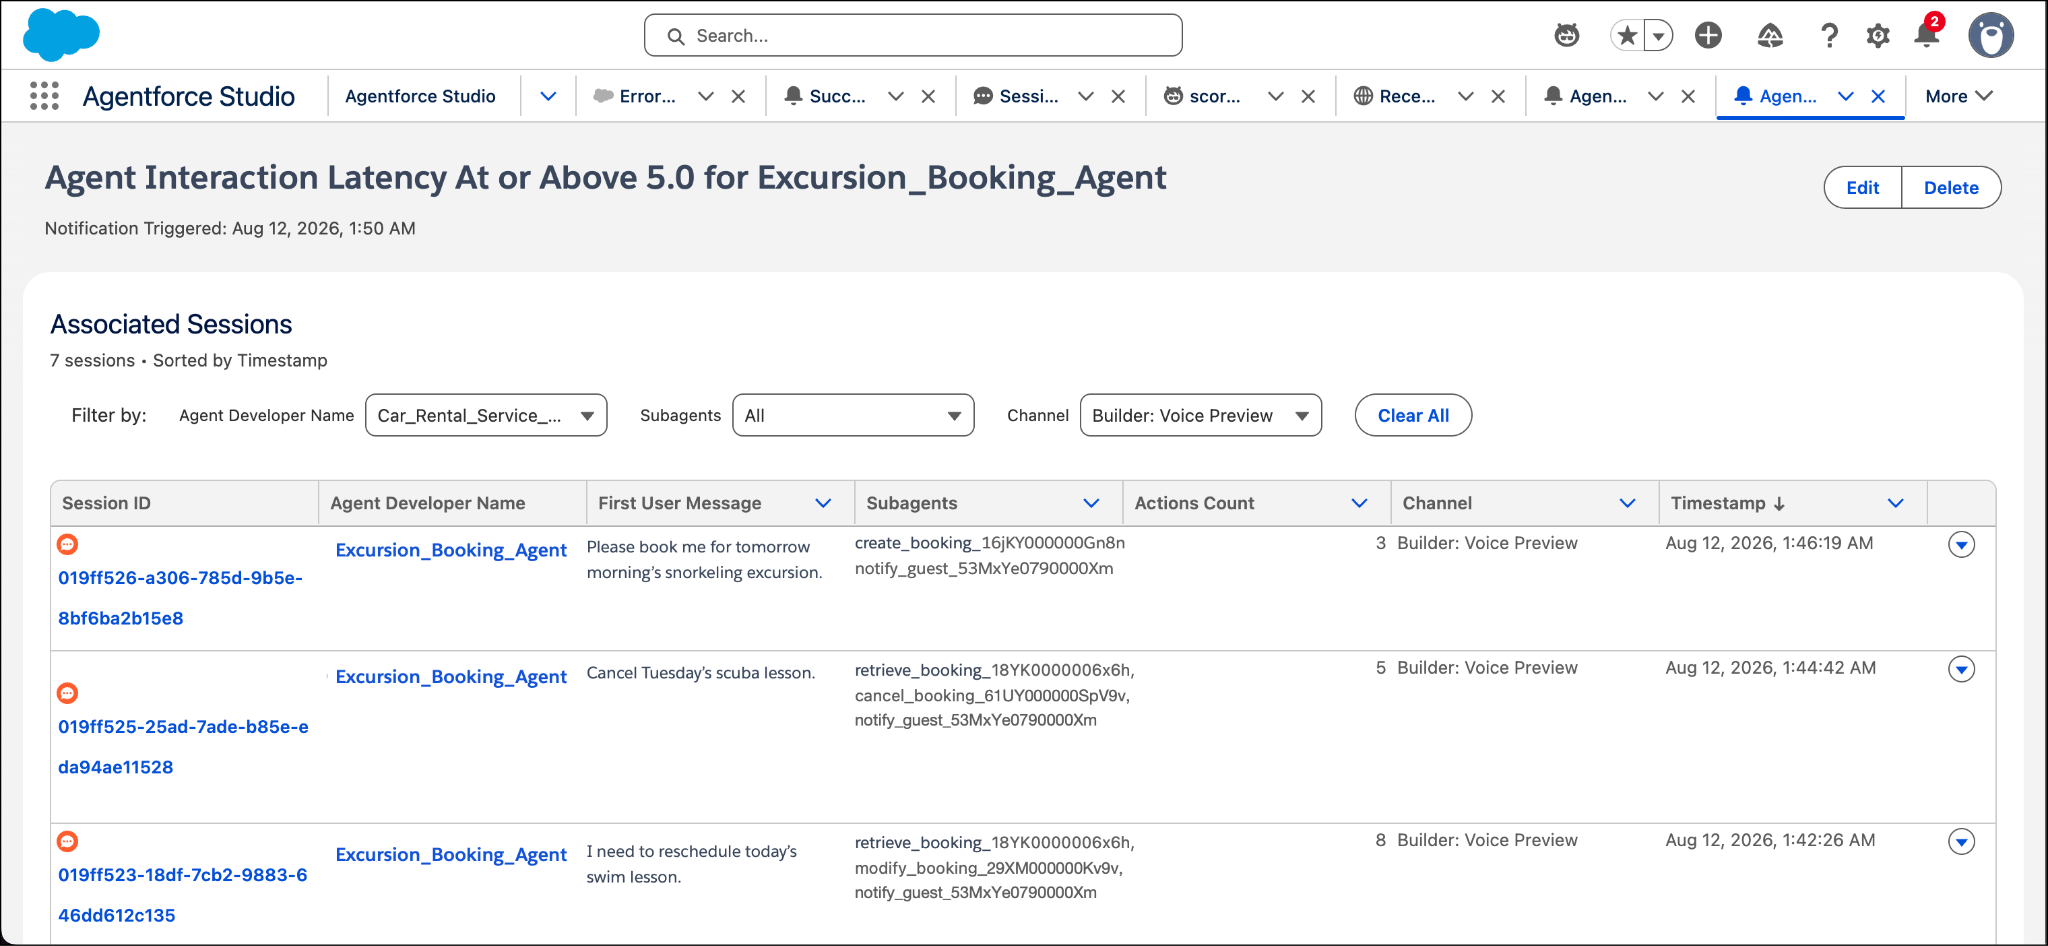
Task: Open the Help question mark icon
Action: 1829,36
